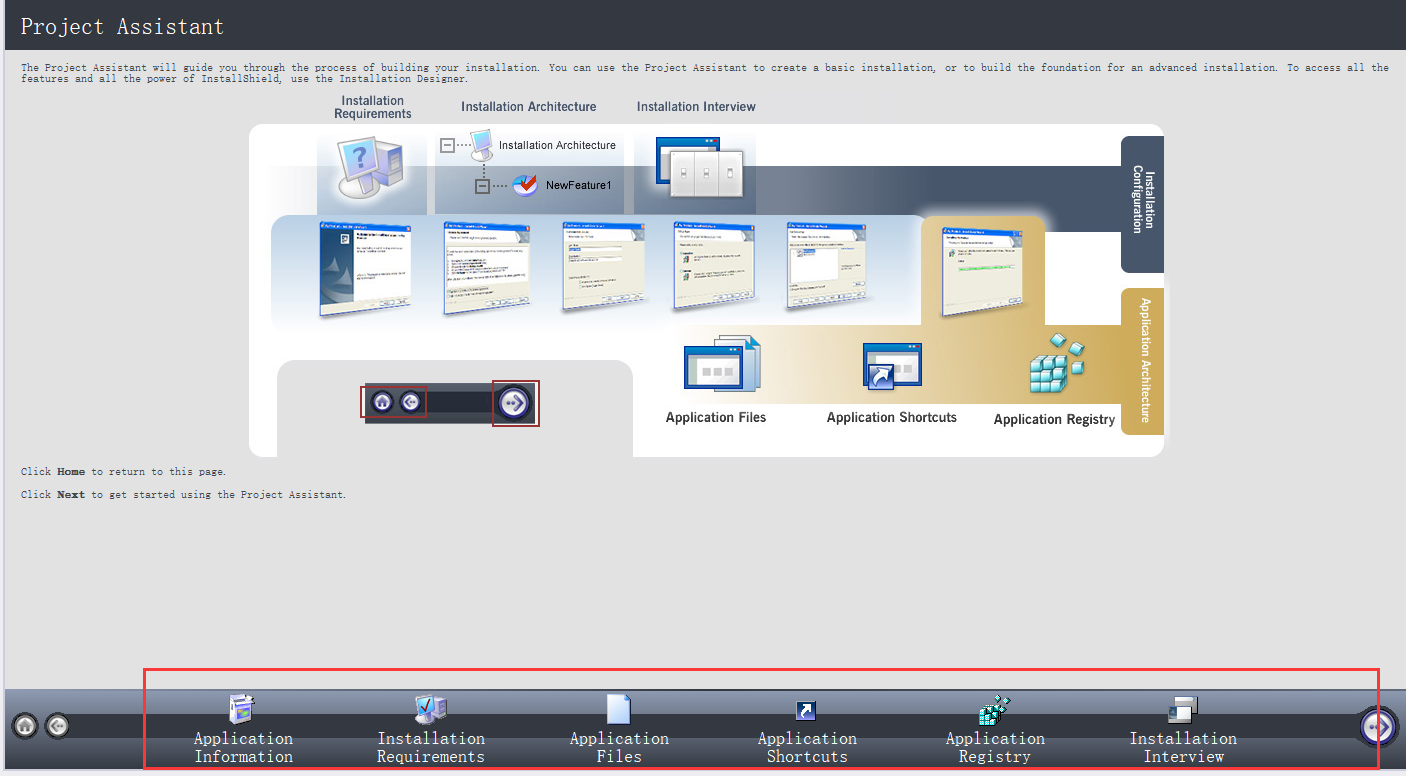Click the question-mark computer icon in the diagram
Screen dimensions: 1406x776
tap(370, 168)
